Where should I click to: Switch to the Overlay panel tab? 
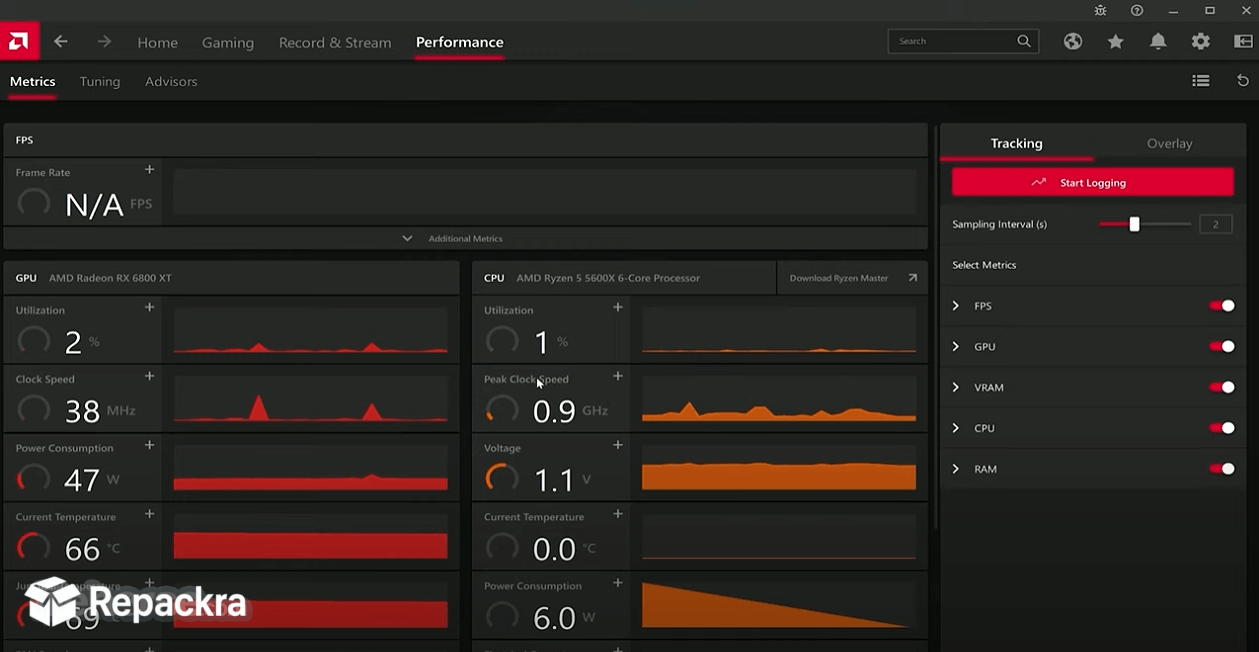[x=1169, y=143]
